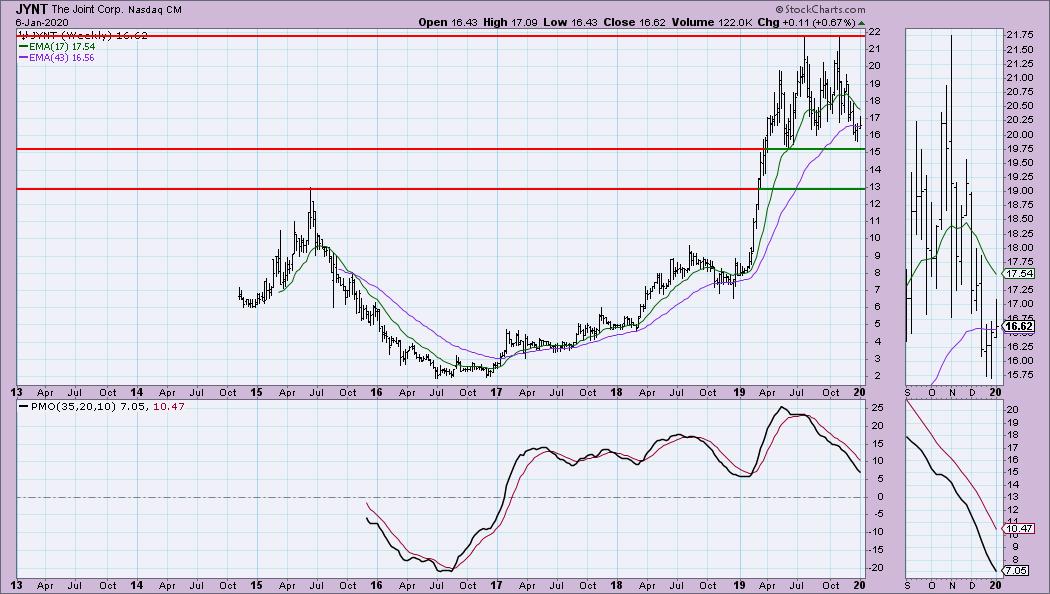Click the 7.05 PMO tag in right panel
Screen dimensions: 1050x594
click(1017, 571)
